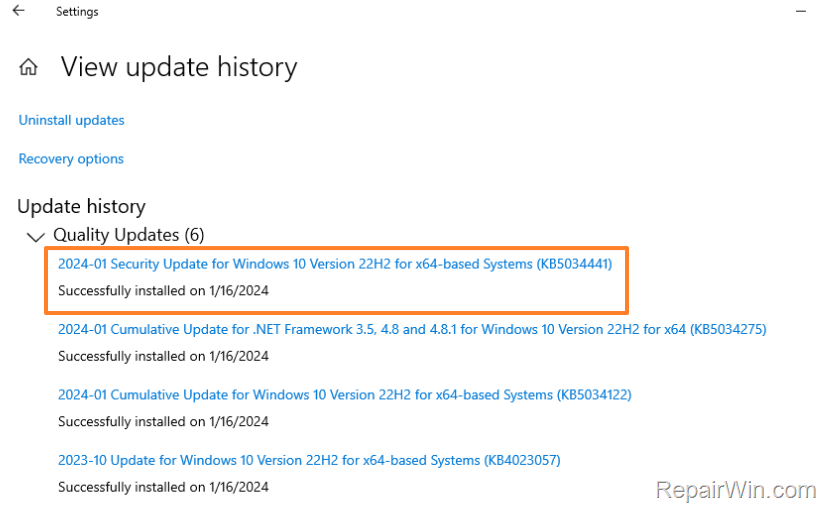Click the install status below KB5034122

click(163, 422)
